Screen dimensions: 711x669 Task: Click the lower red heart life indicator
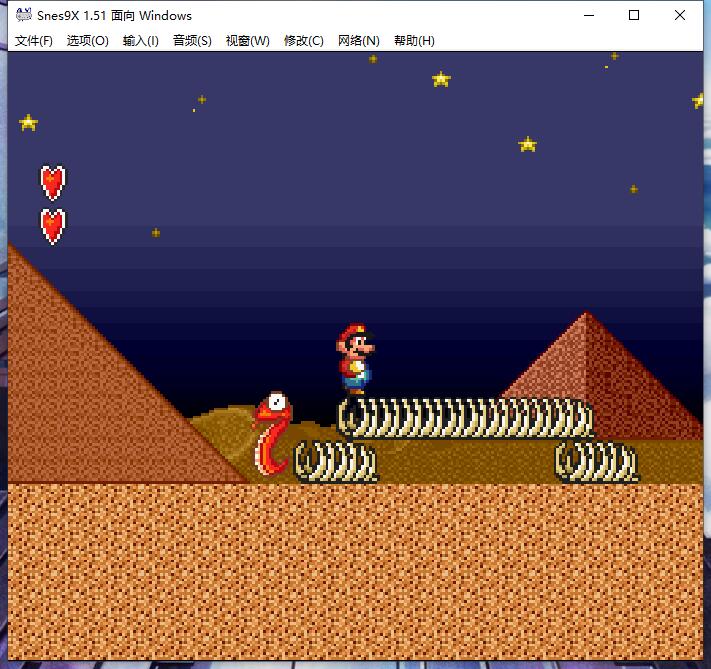point(53,226)
